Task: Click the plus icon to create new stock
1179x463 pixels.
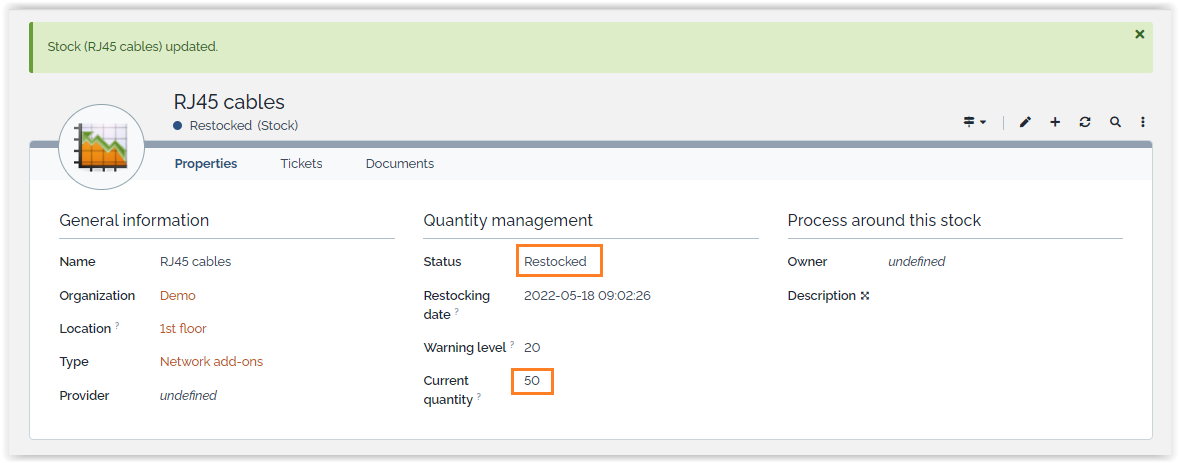Action: pos(1055,122)
